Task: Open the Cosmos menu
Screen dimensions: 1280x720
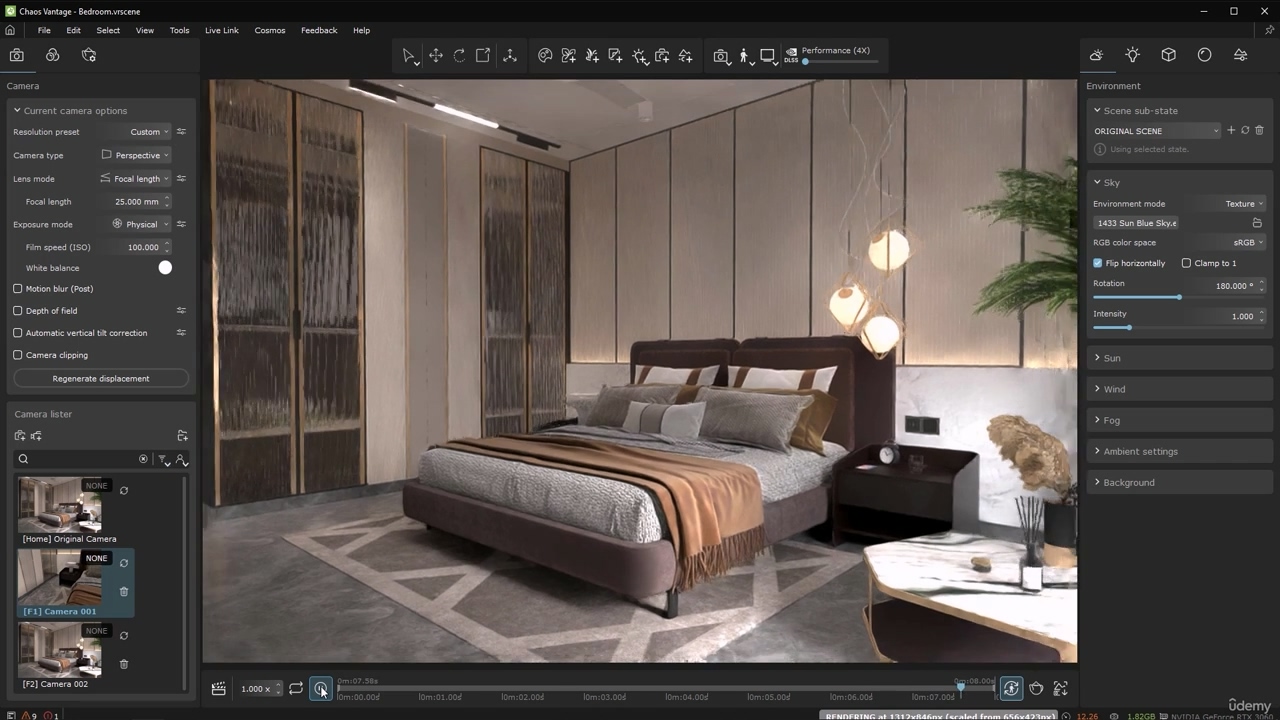Action: coord(270,30)
